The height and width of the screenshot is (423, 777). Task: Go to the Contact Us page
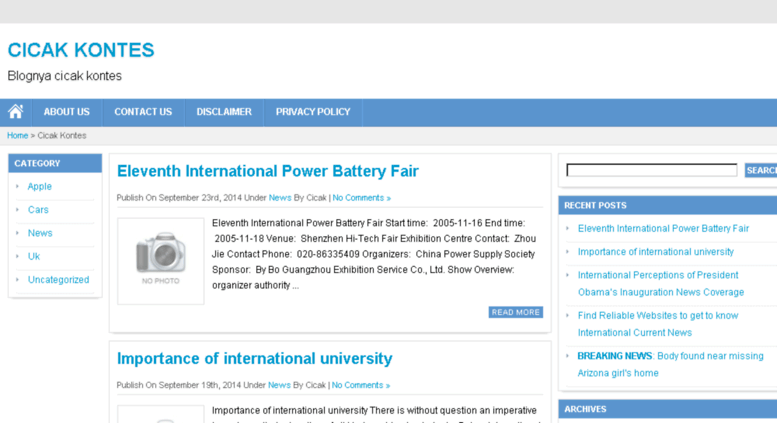point(143,112)
